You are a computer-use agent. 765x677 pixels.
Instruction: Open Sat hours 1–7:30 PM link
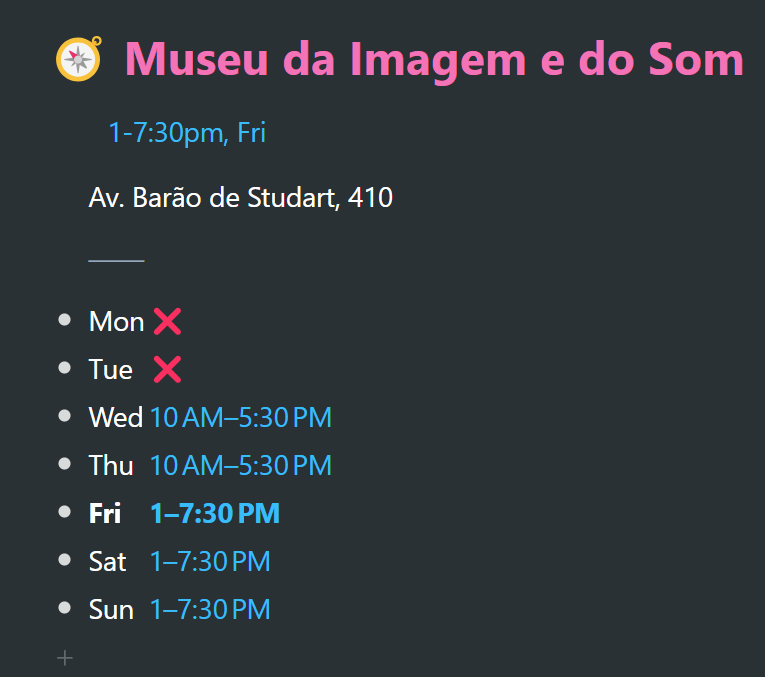tap(210, 561)
